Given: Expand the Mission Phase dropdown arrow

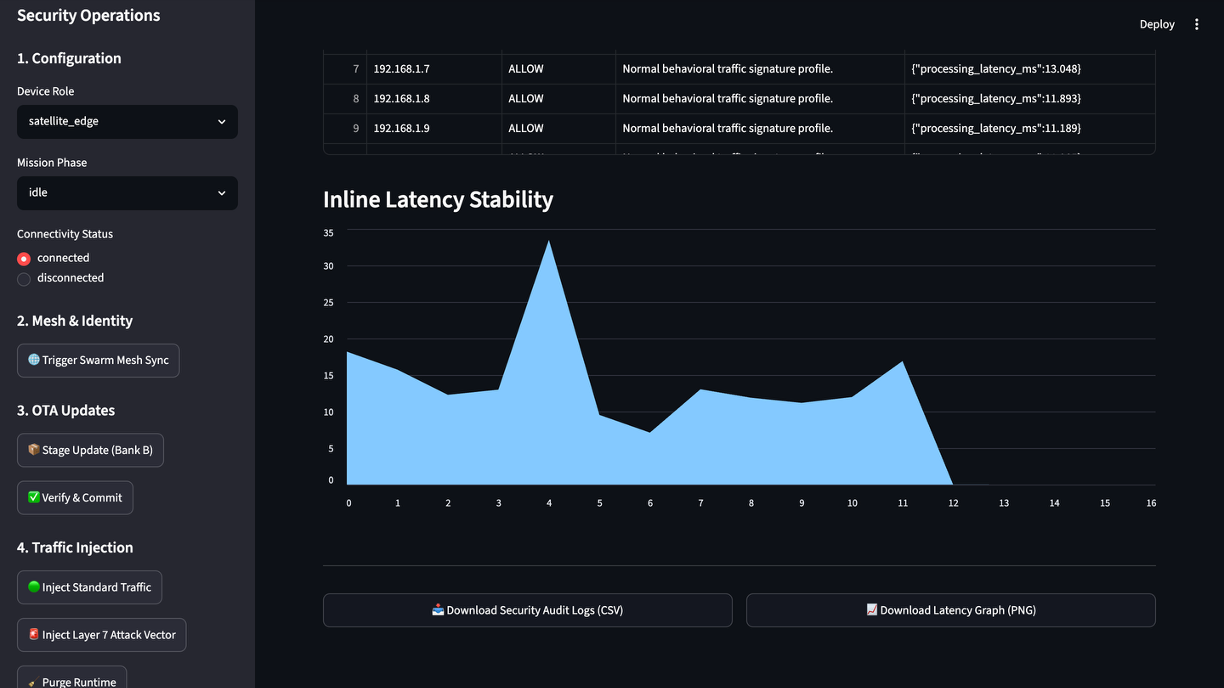Looking at the screenshot, I should tap(221, 193).
